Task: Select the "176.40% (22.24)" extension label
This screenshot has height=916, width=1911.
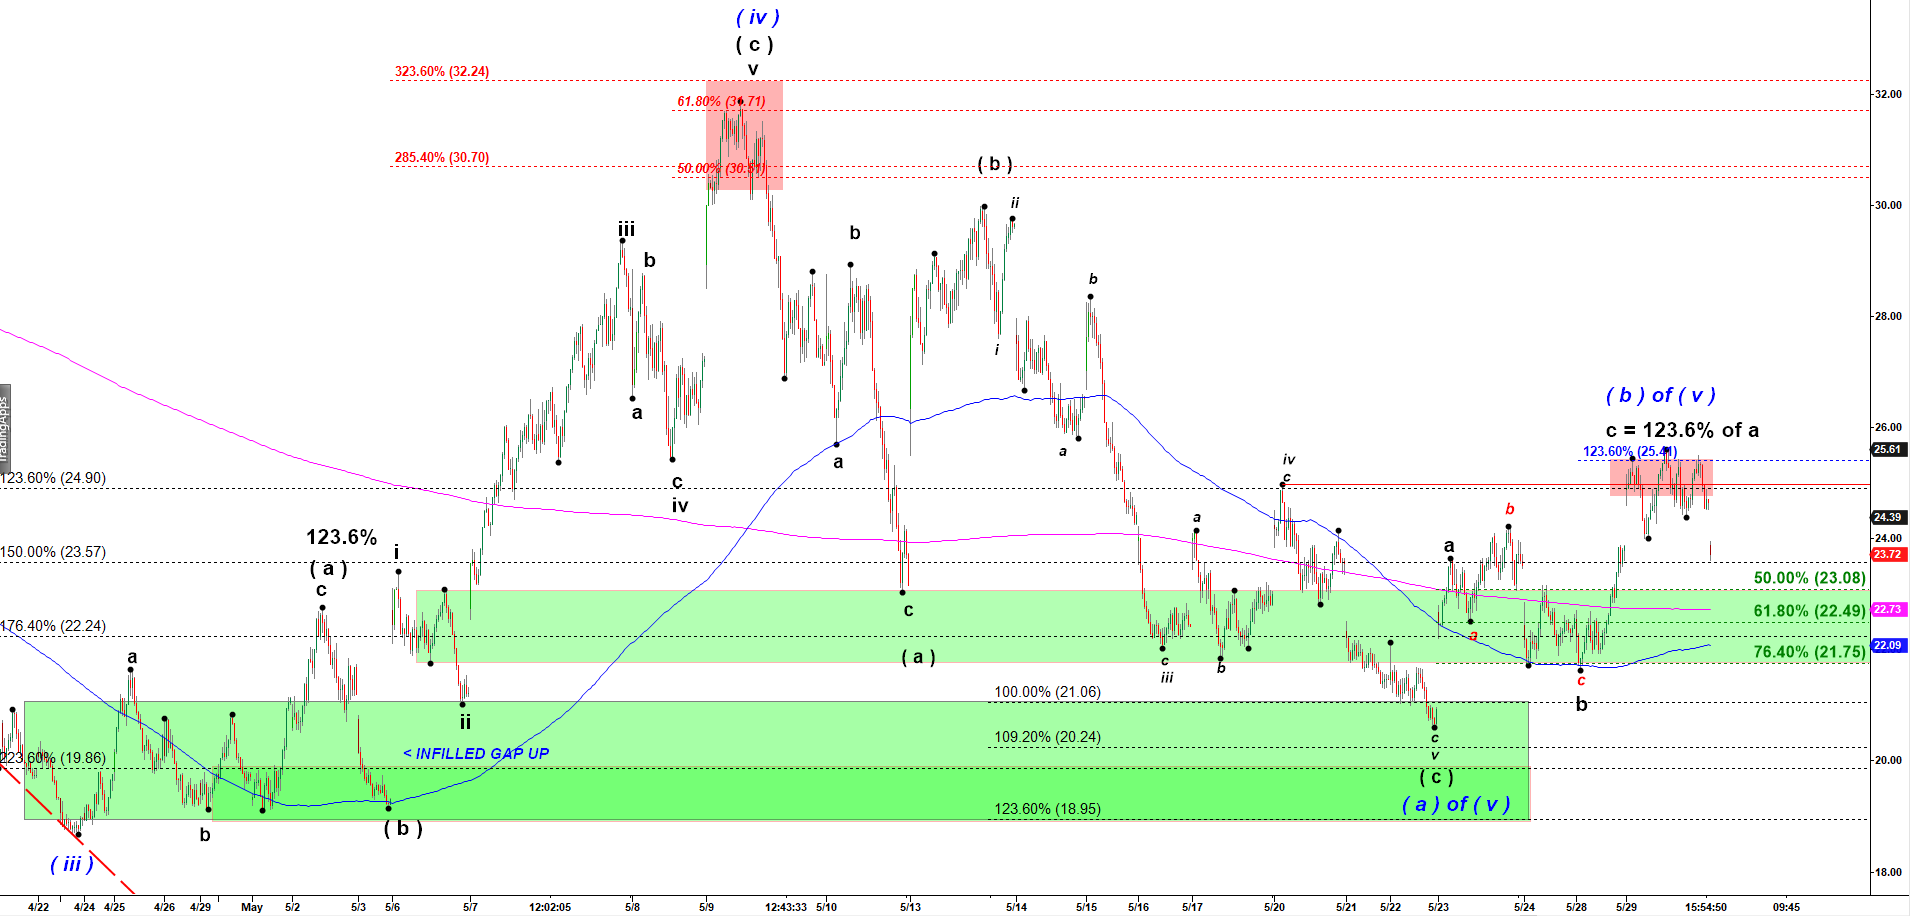Action: [53, 626]
